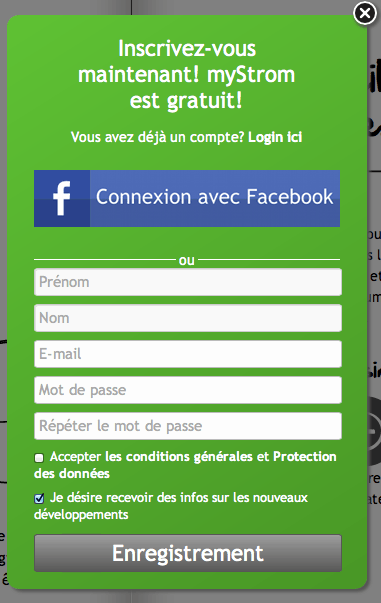381x603 pixels.
Task: Open the 'Login ici' link
Action: coord(275,137)
